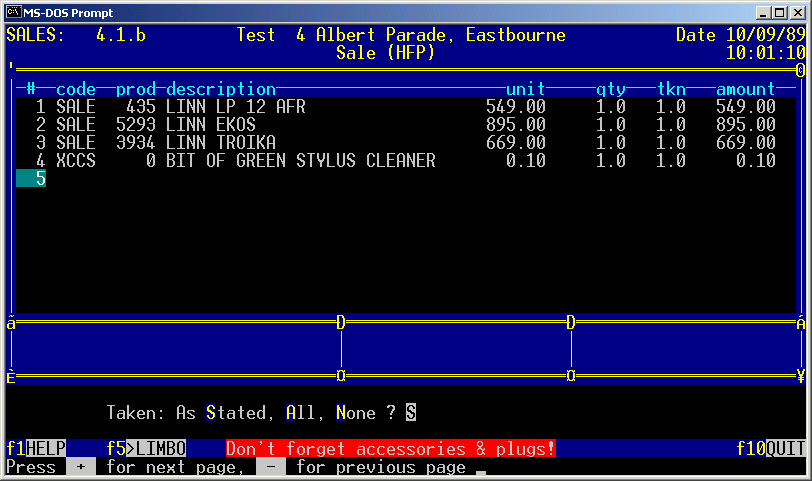The height and width of the screenshot is (481, 812).
Task: Select the minus key for previous page
Action: [x=271, y=467]
